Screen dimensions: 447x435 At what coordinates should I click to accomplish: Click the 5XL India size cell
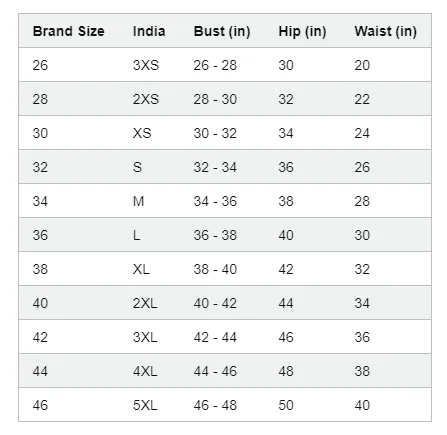(145, 405)
